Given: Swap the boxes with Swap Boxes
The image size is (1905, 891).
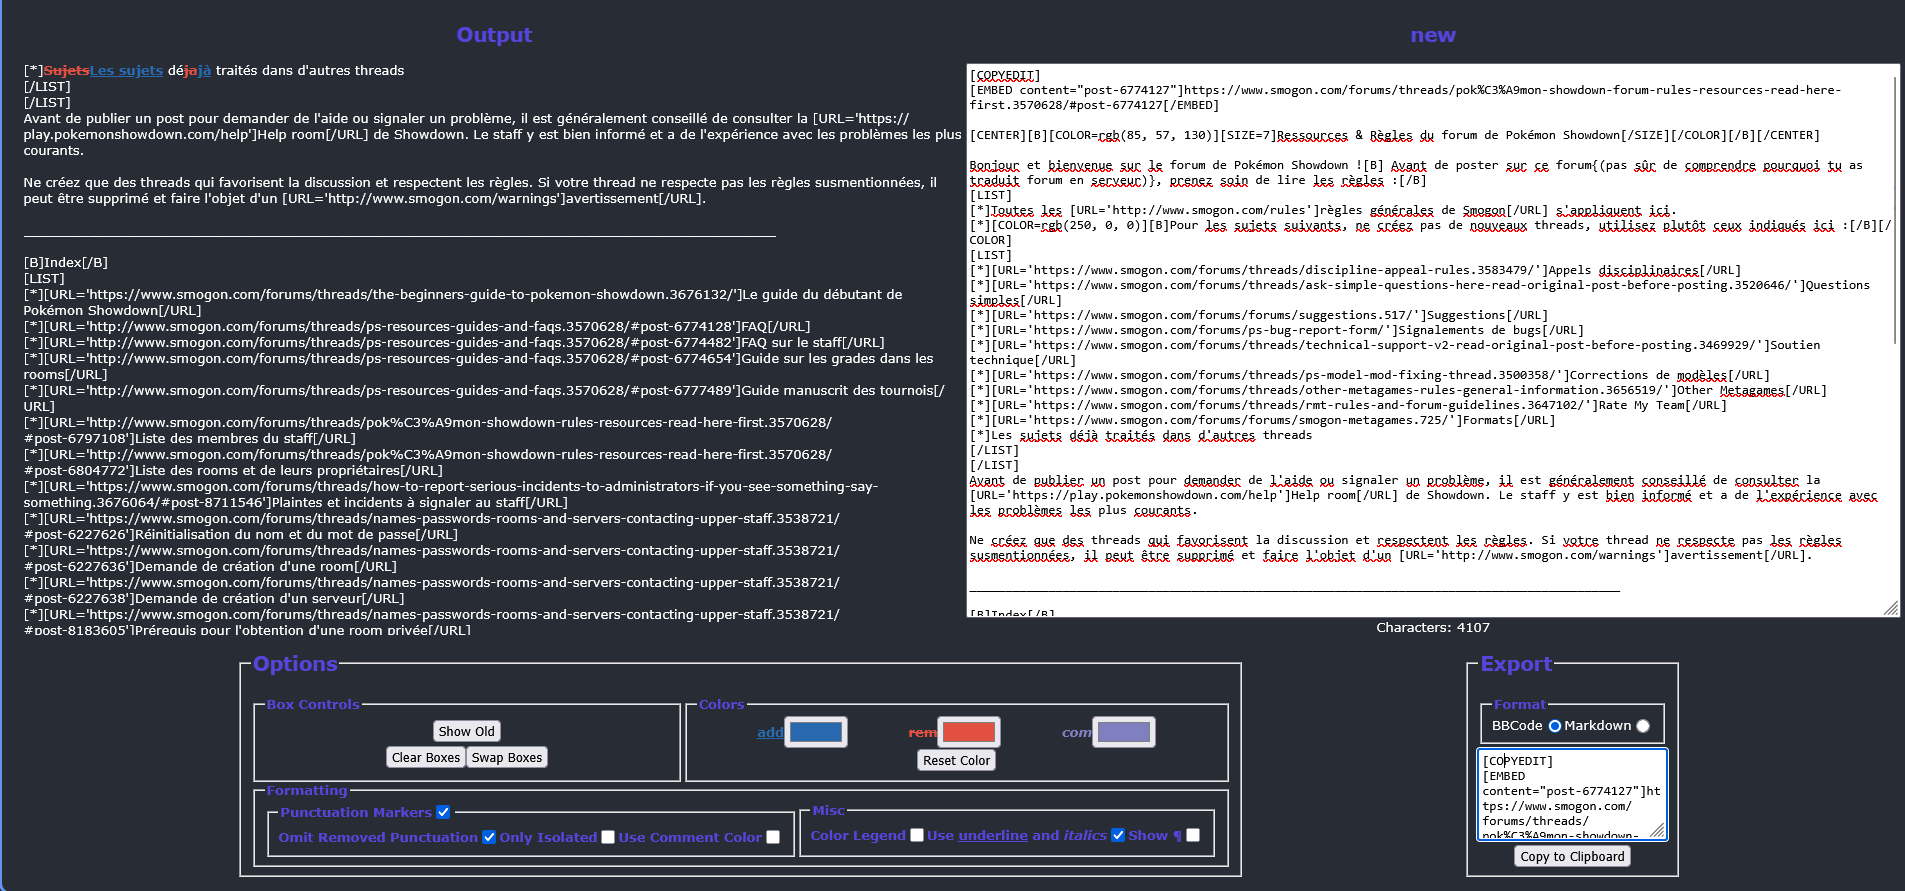Looking at the screenshot, I should [x=507, y=757].
